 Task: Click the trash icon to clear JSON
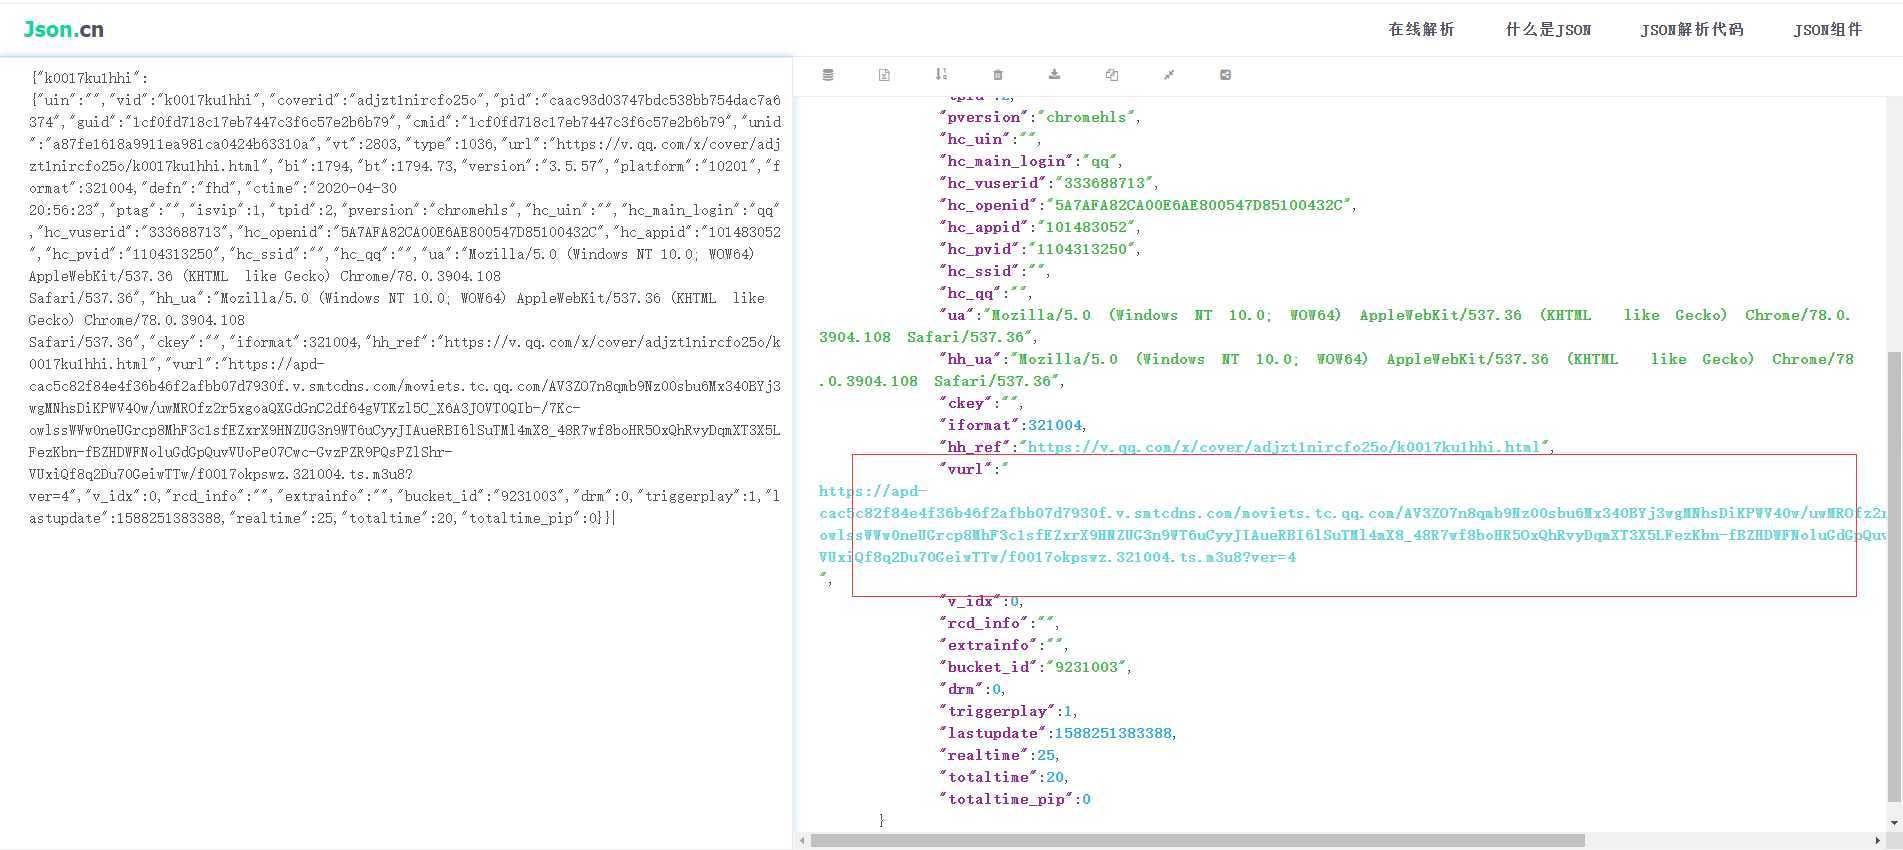coord(998,75)
